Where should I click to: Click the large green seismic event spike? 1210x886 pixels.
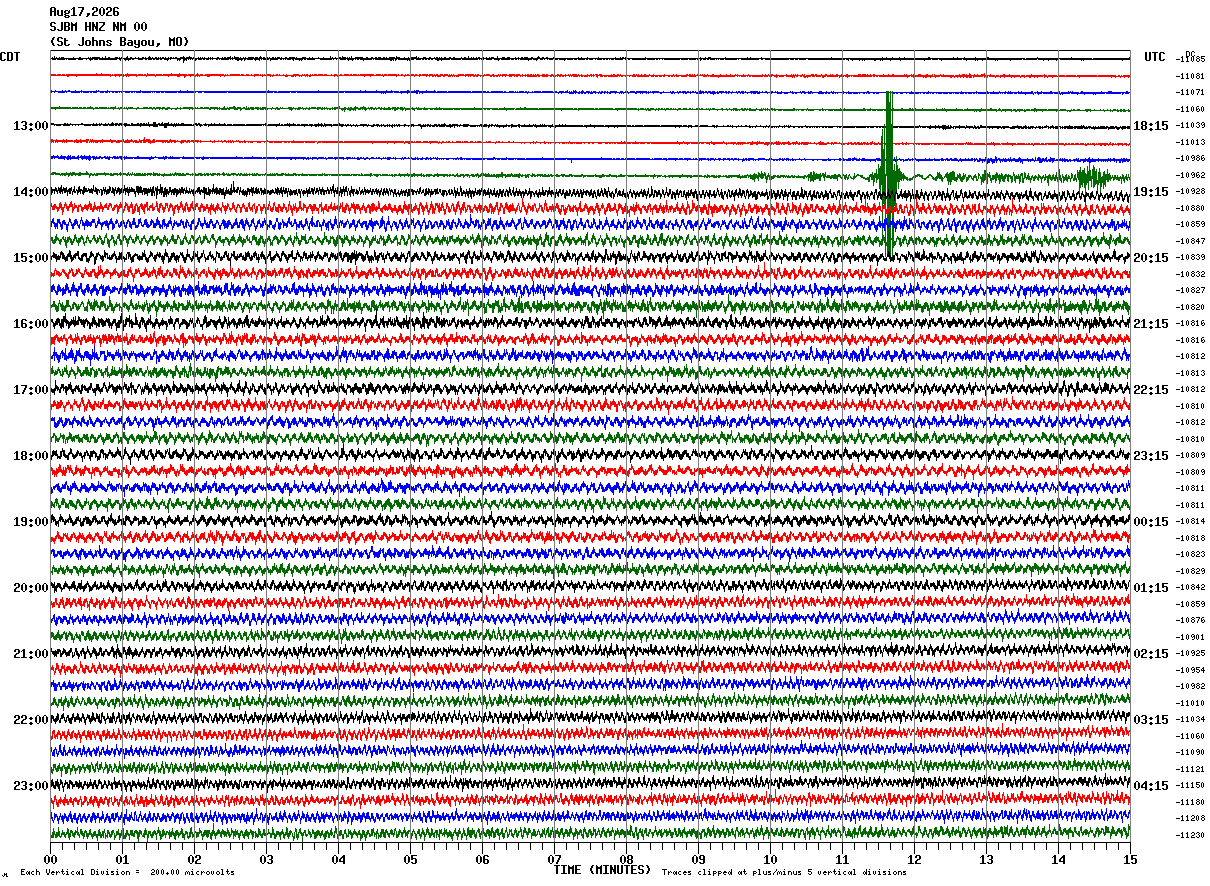tap(888, 175)
